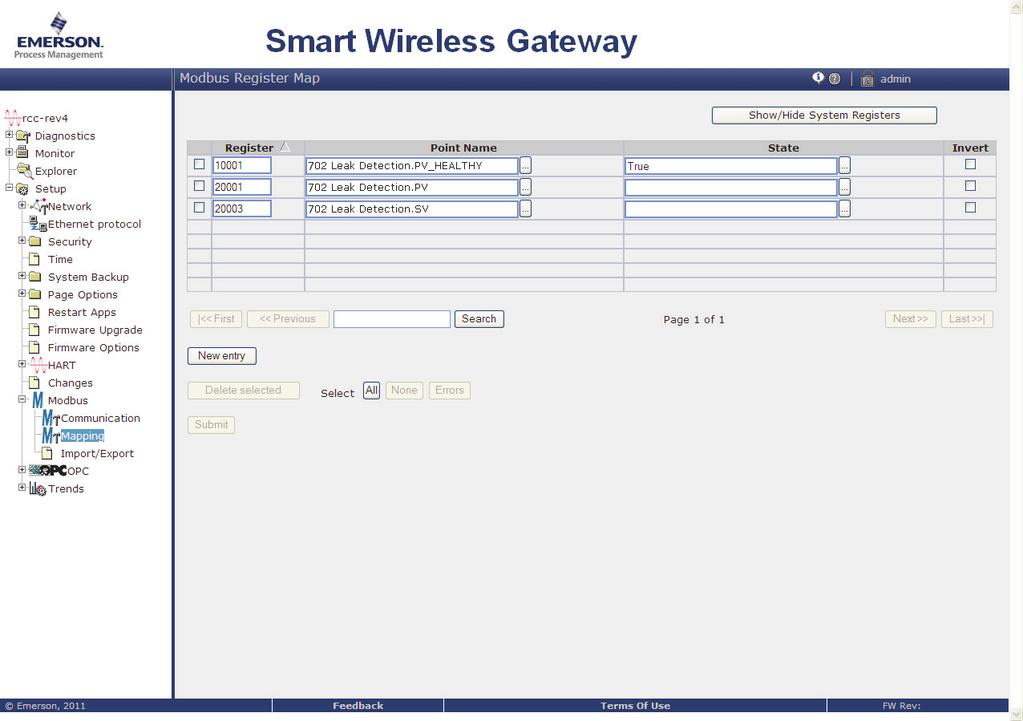Click the Changes page icon
The width and height of the screenshot is (1023, 721).
(35, 382)
